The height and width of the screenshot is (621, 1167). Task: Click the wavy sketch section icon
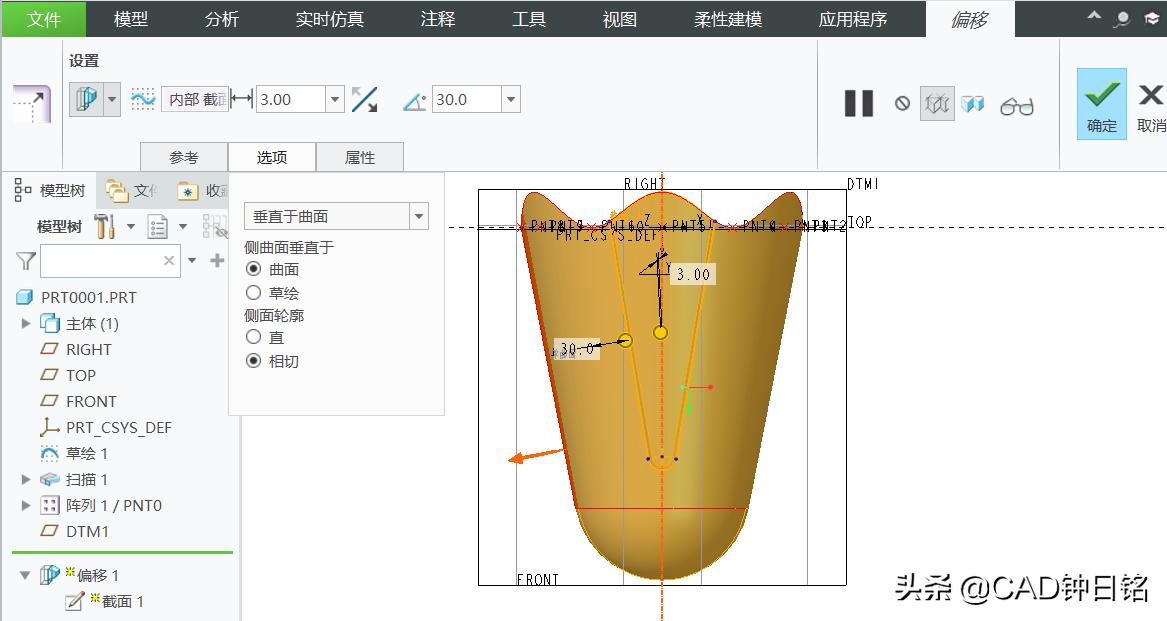pos(143,99)
